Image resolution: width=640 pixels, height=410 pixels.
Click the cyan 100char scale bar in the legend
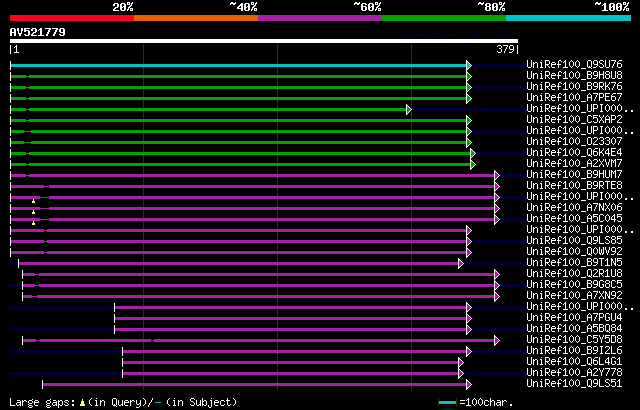tap(447, 403)
